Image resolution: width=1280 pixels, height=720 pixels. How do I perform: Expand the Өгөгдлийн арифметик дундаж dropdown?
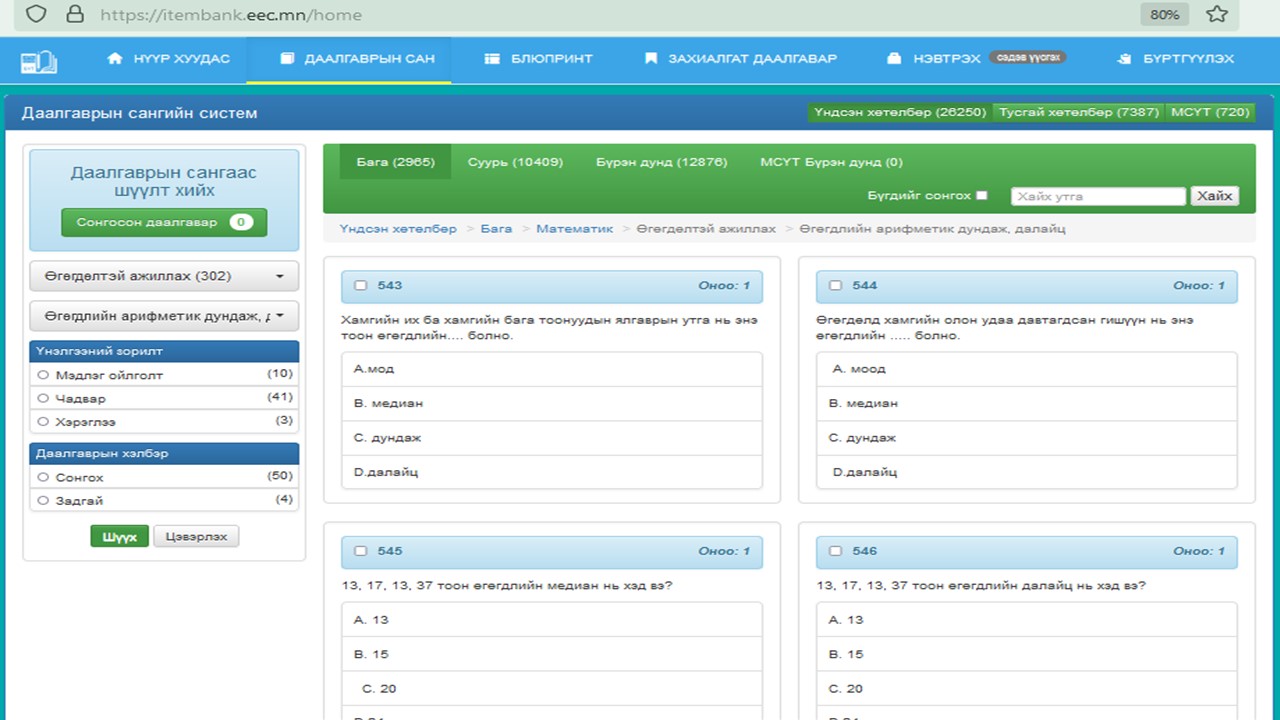(164, 317)
